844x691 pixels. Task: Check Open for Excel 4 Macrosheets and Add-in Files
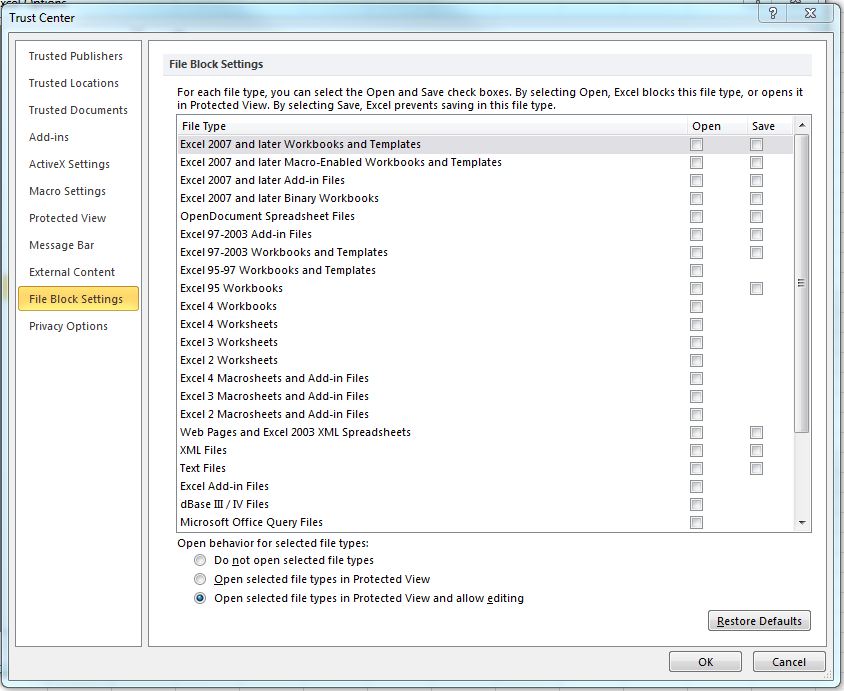click(x=697, y=378)
